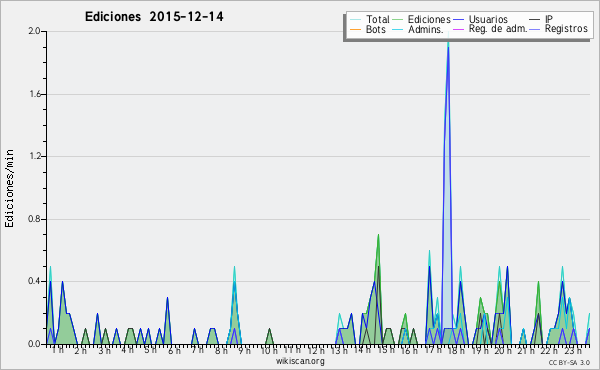
Task: Click the '1 h' x-axis label
Action: tap(58, 350)
